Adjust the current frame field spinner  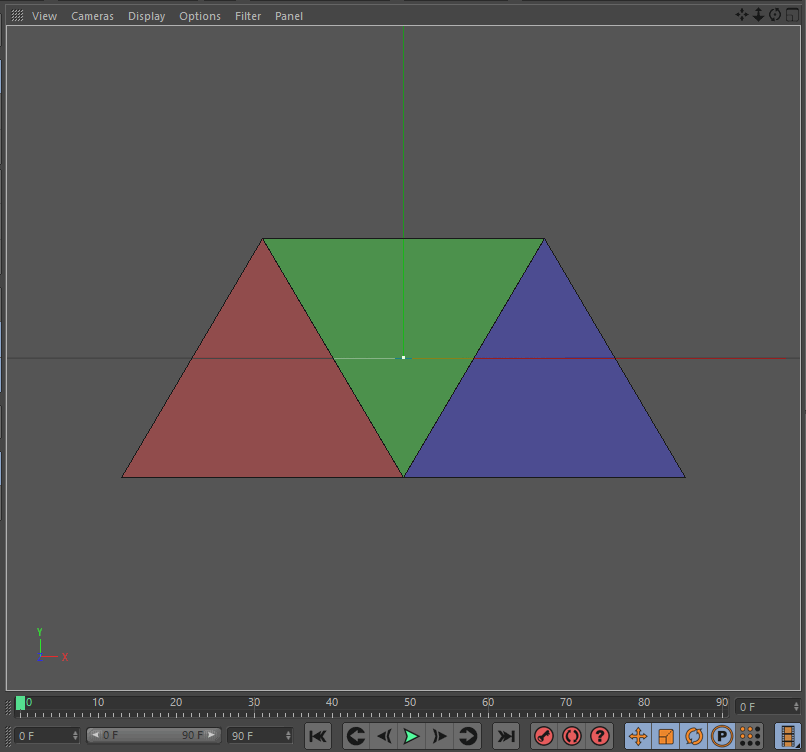pos(75,735)
